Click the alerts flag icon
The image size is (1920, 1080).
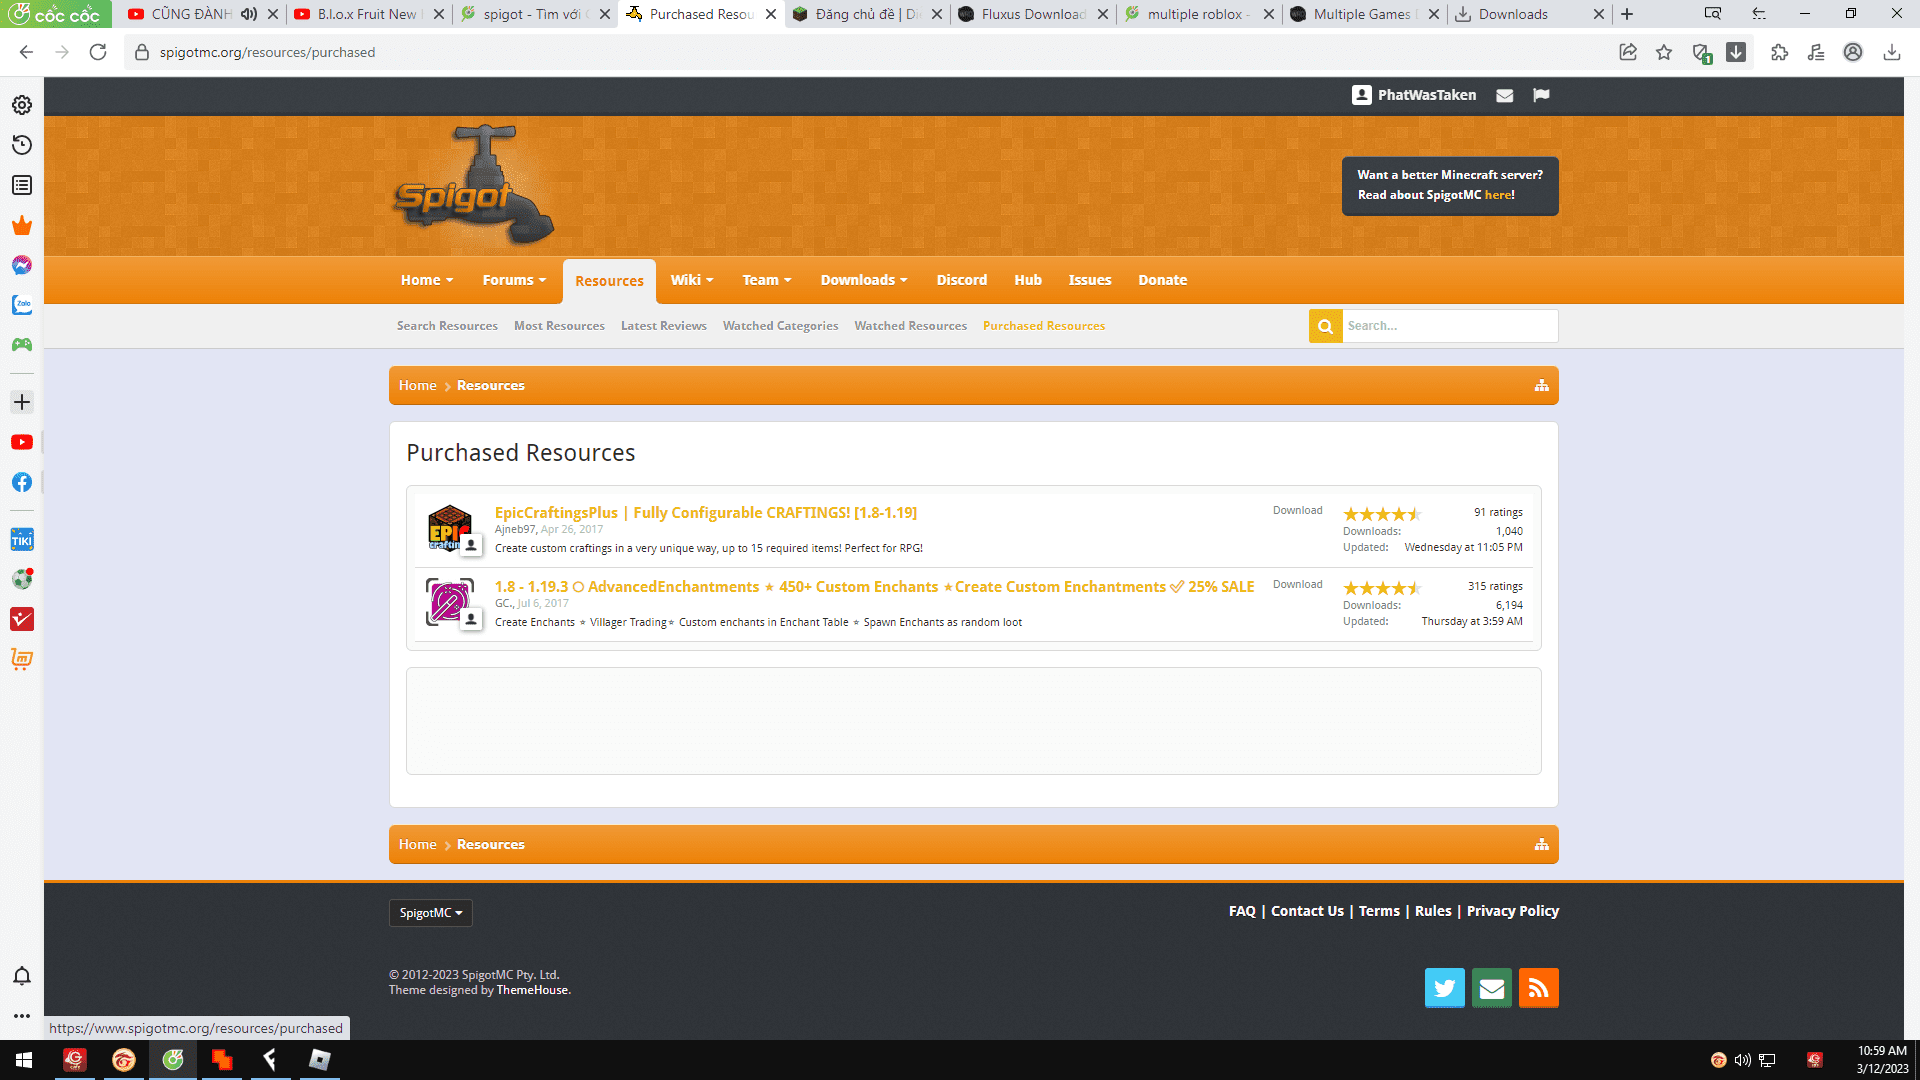click(1541, 95)
